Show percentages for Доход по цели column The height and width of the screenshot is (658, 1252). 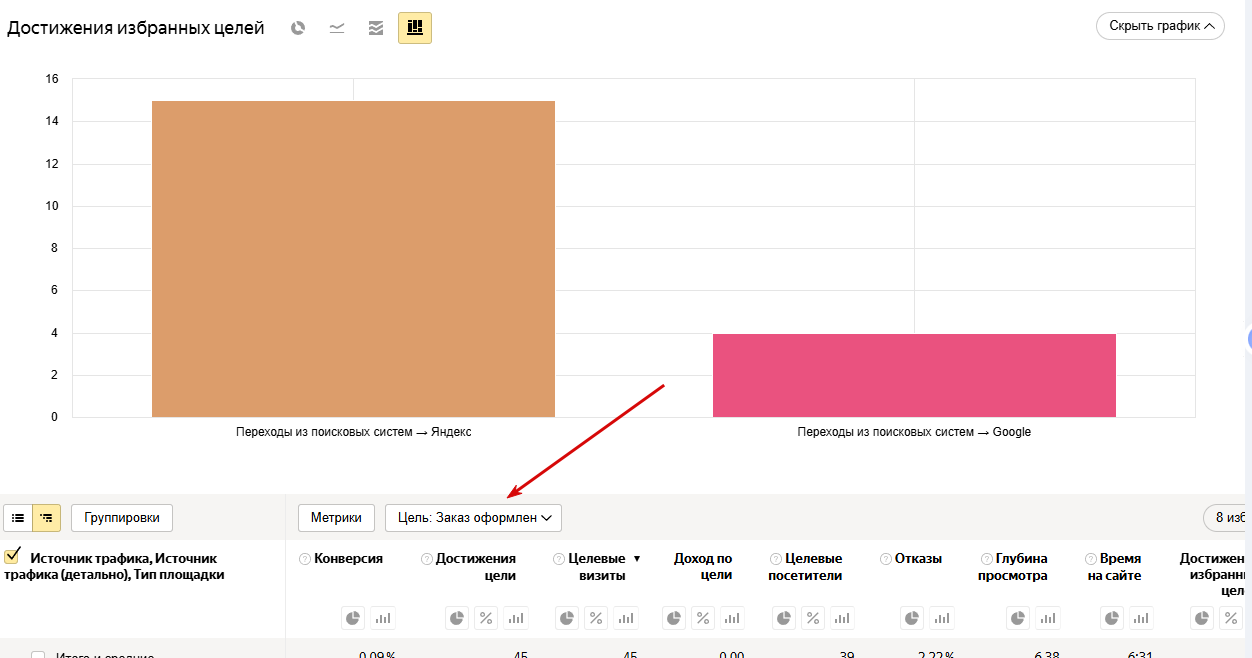coord(703,618)
